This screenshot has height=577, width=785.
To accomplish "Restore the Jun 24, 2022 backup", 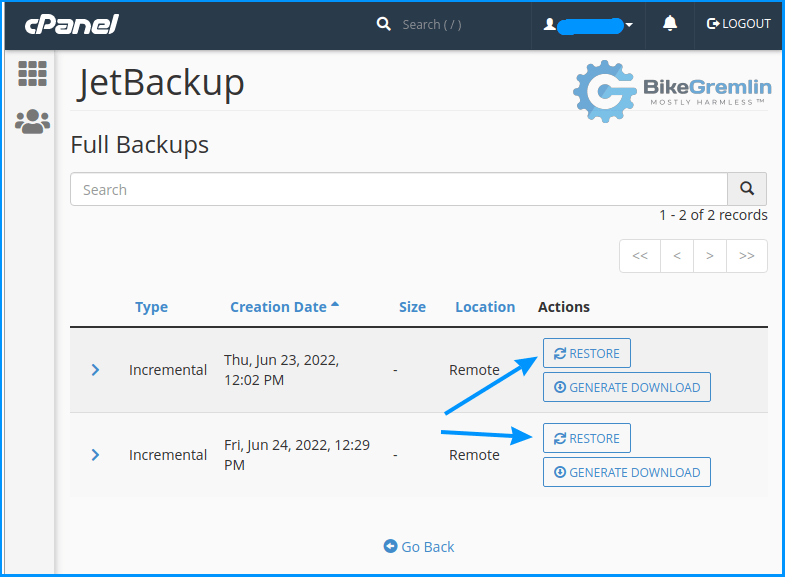I will [x=587, y=438].
